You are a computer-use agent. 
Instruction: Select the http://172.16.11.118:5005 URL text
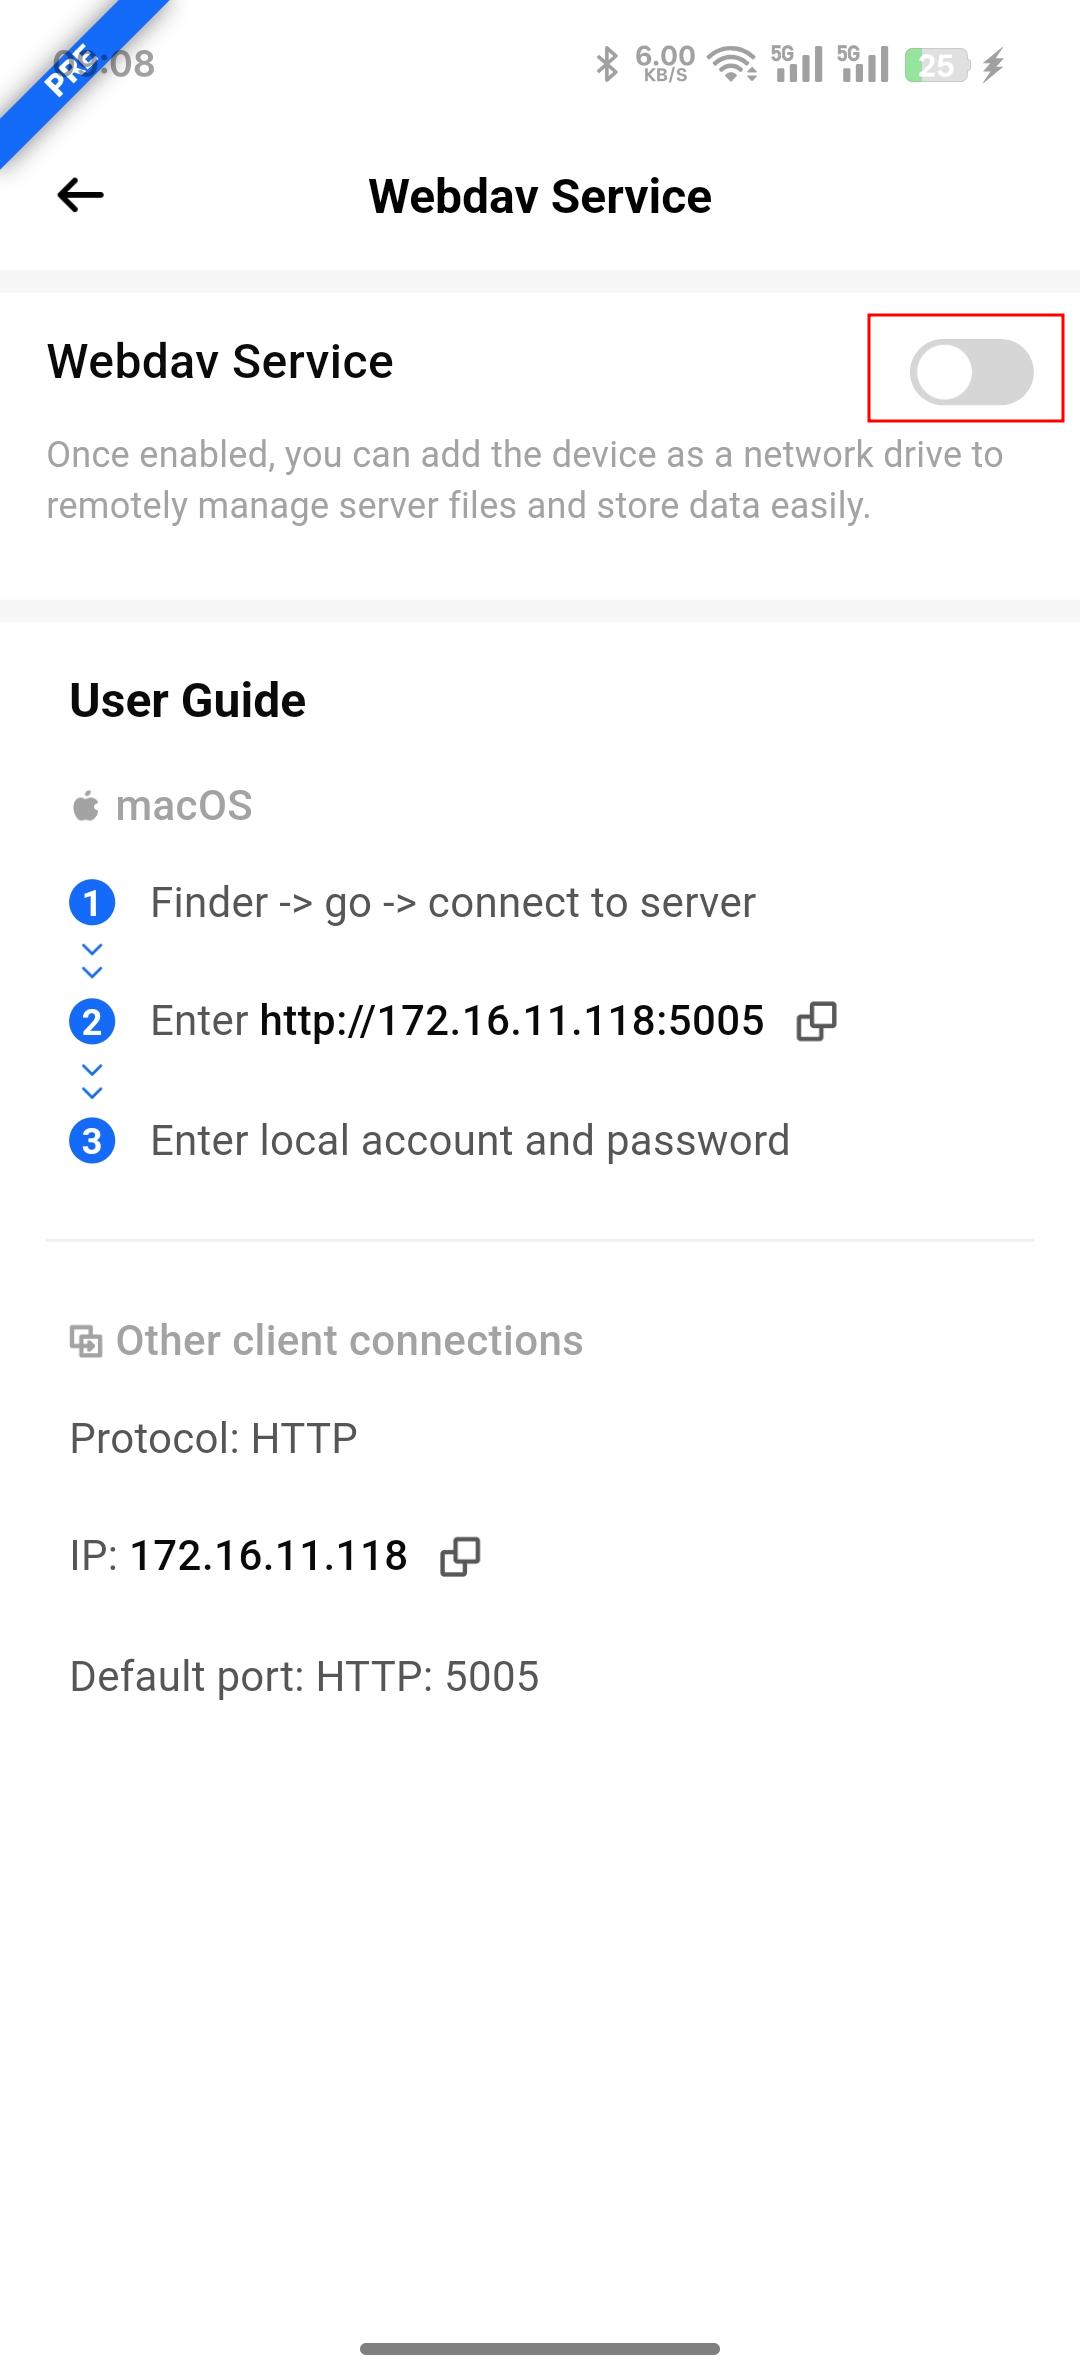512,1021
